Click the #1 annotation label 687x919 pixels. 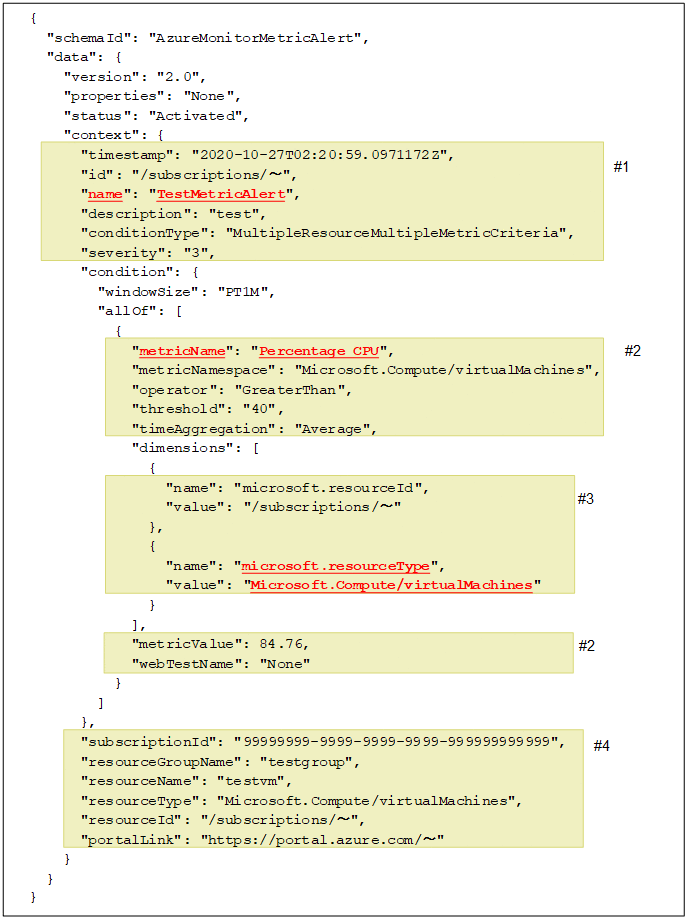tap(621, 167)
